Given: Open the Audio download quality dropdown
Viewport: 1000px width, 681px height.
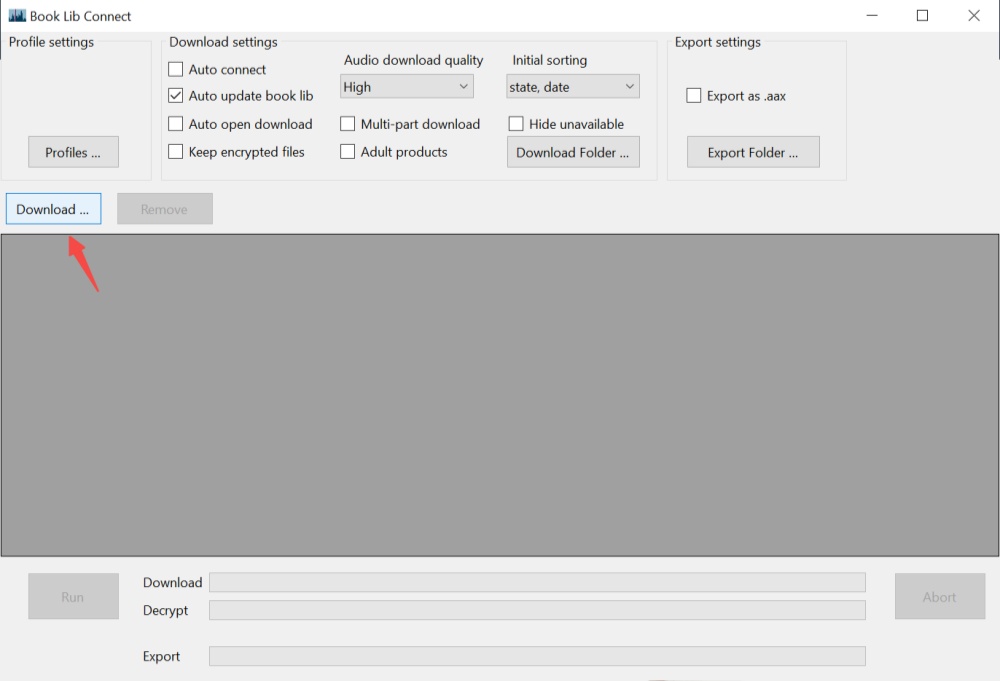Looking at the screenshot, I should (407, 87).
